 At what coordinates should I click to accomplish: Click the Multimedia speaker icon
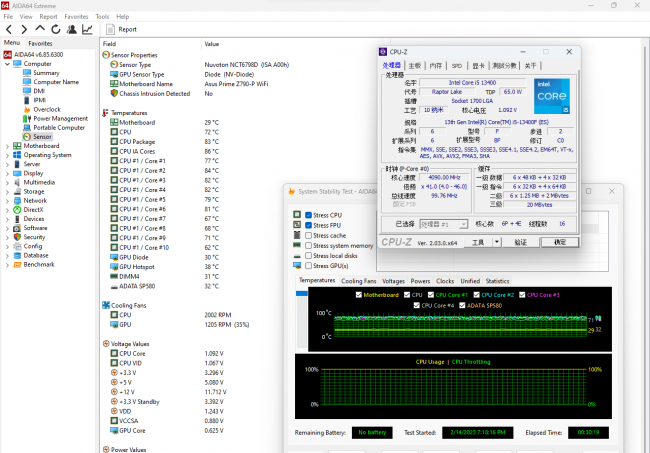[x=17, y=182]
